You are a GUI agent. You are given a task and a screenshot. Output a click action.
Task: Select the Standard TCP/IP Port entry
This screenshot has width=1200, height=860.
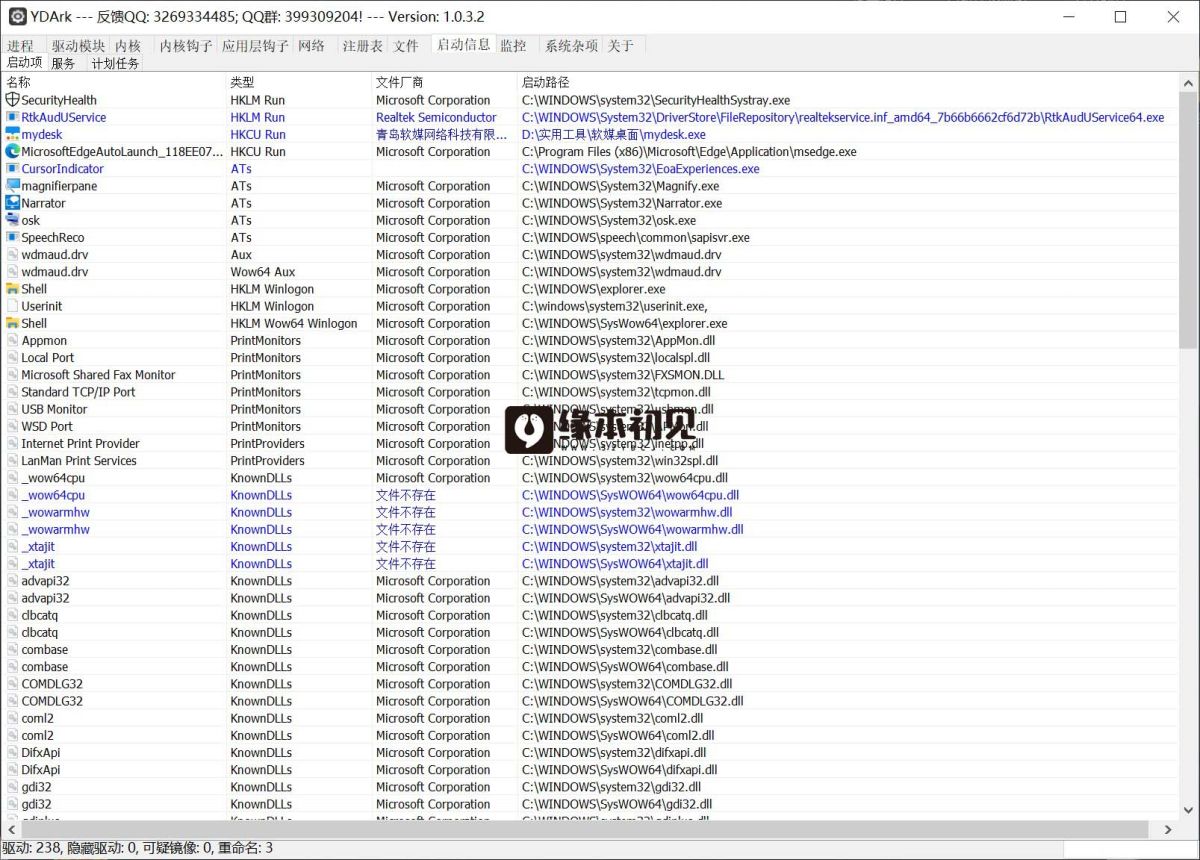(x=78, y=392)
